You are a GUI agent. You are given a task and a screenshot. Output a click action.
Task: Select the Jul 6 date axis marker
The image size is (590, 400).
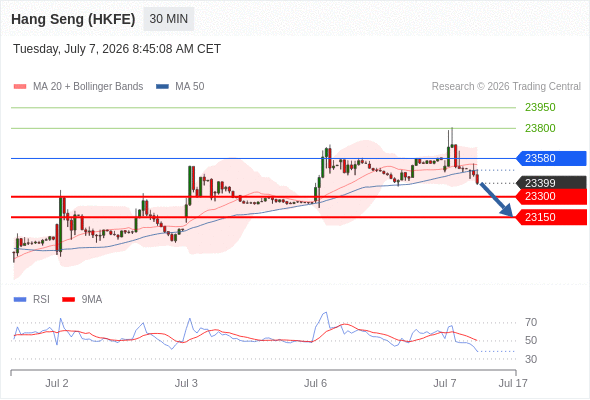point(315,383)
